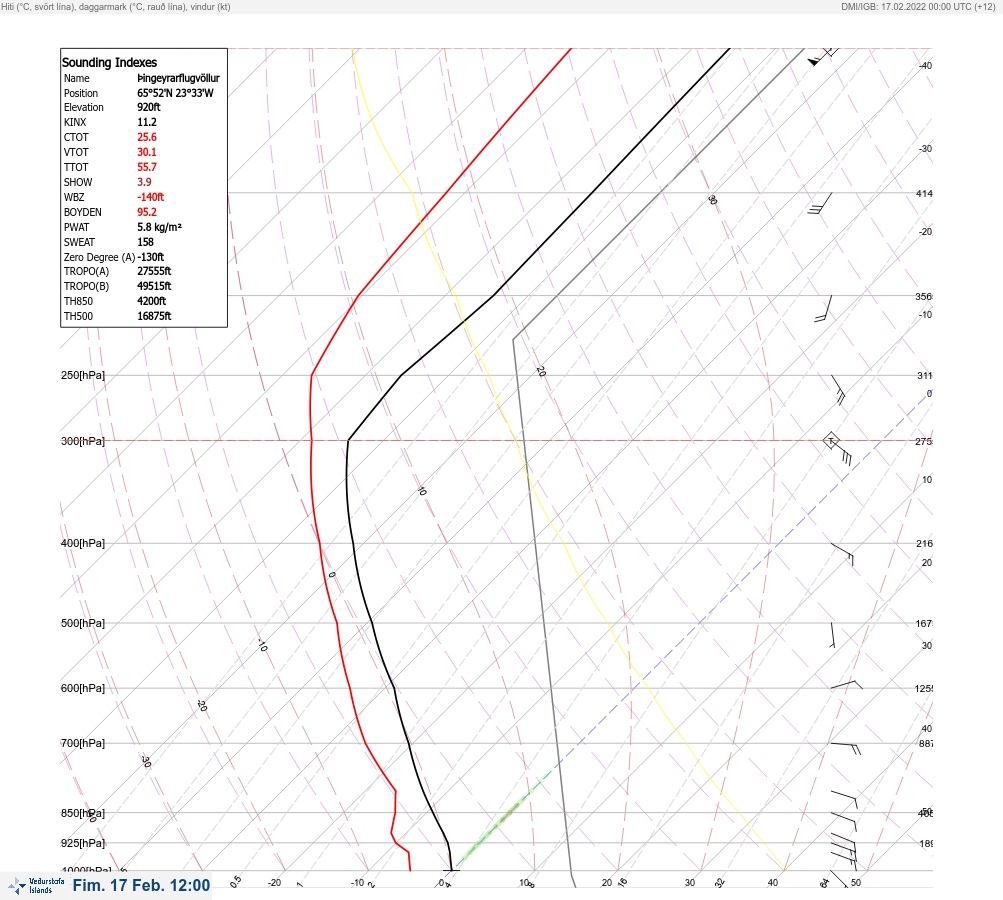This screenshot has height=900, width=1003.
Task: Select the wind barb at 500 hPa level
Action: 832,635
